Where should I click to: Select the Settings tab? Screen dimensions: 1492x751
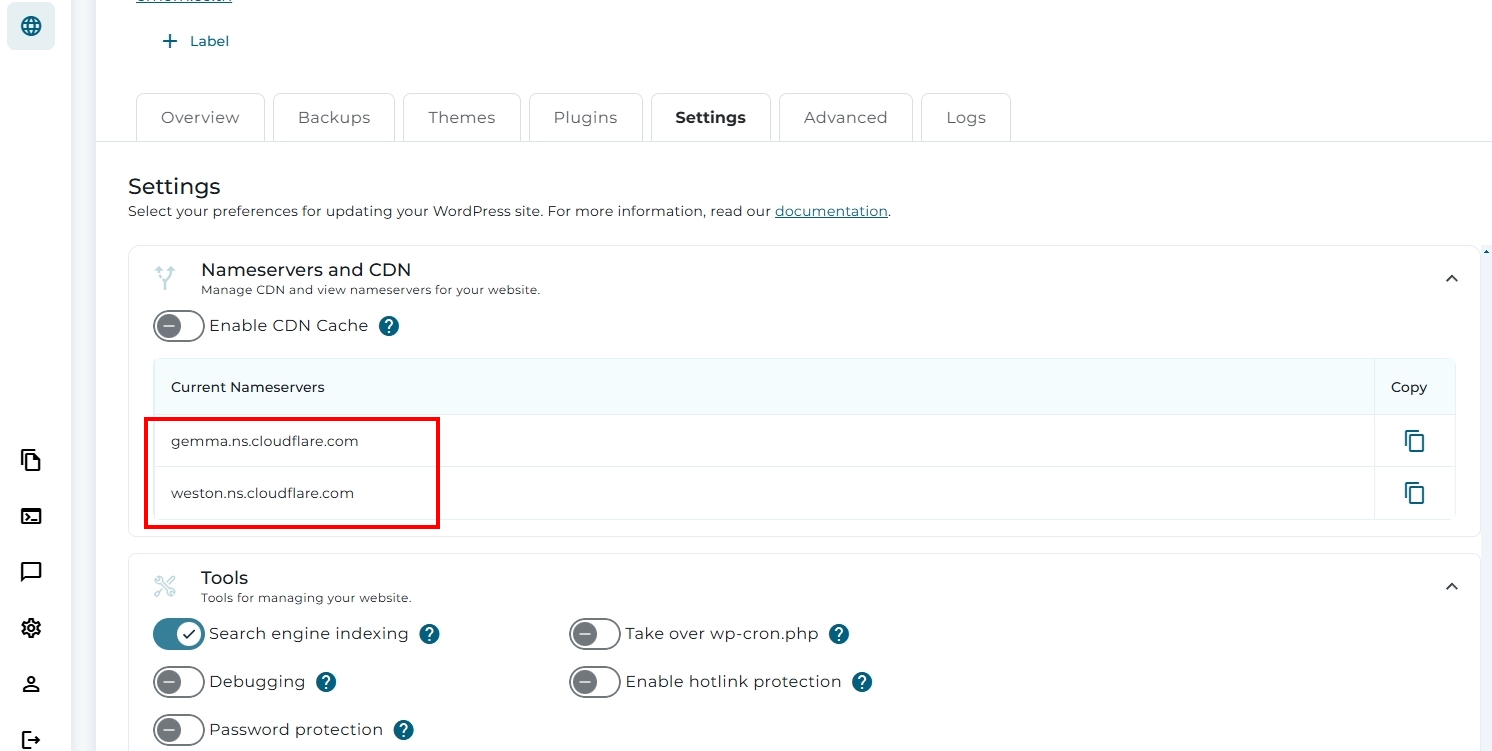click(x=710, y=117)
